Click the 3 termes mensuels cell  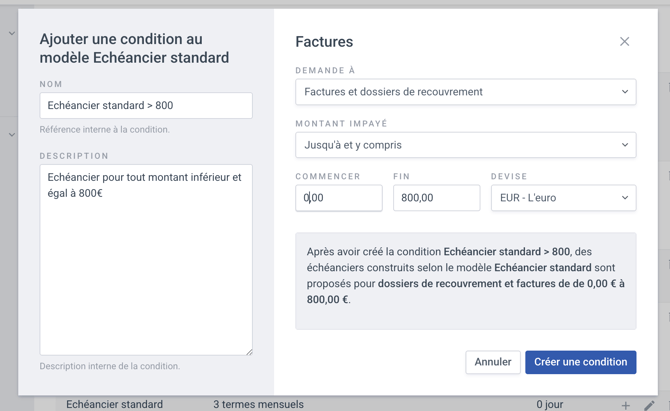pos(258,404)
